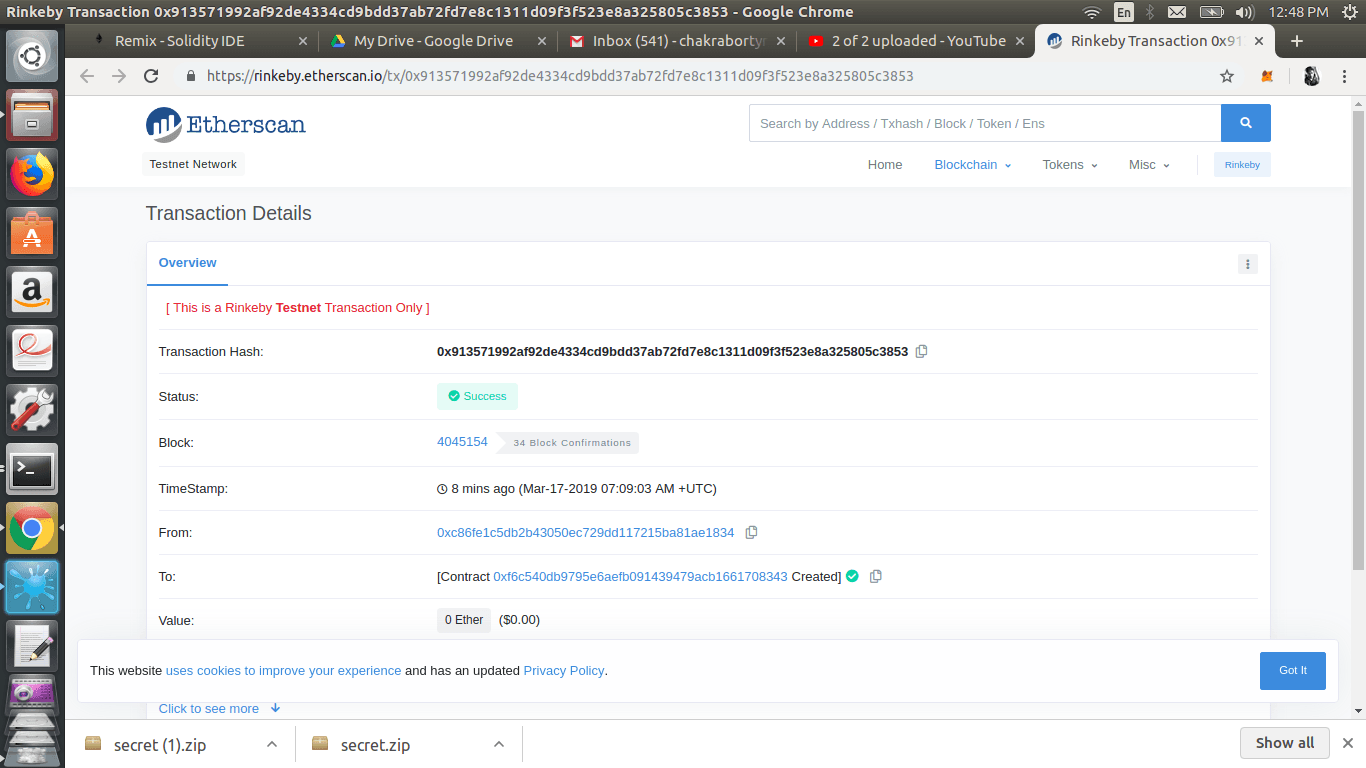Bookmark this page with the star icon
This screenshot has width=1366, height=768.
[1227, 76]
